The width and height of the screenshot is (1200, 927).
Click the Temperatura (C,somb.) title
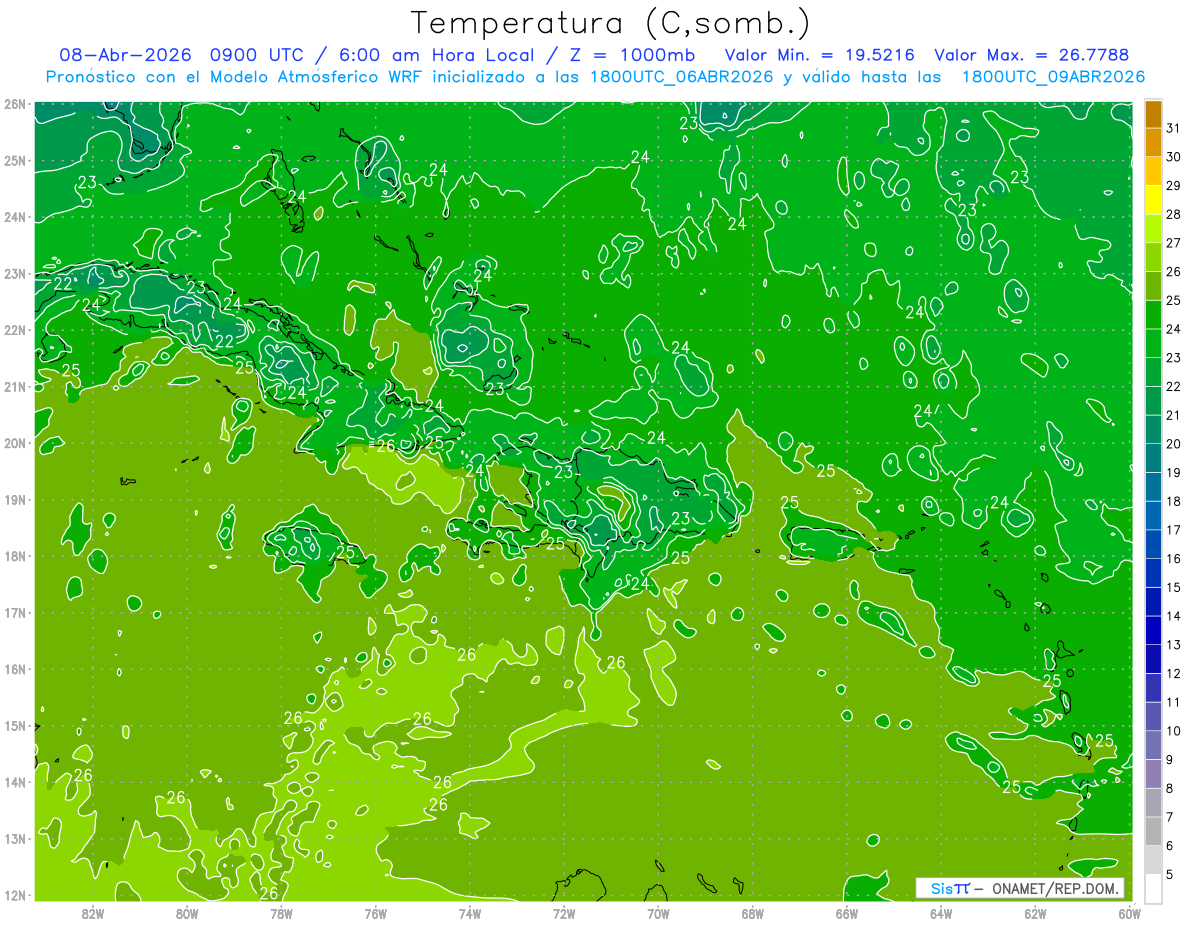[x=610, y=23]
